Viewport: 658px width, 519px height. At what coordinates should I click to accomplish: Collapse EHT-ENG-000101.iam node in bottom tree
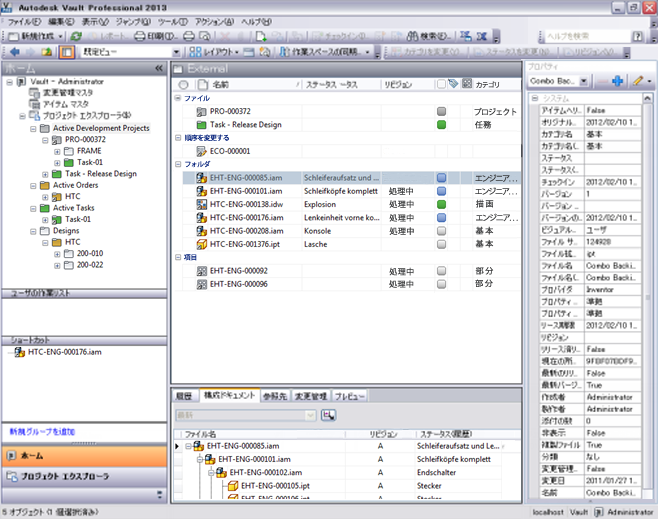point(200,459)
